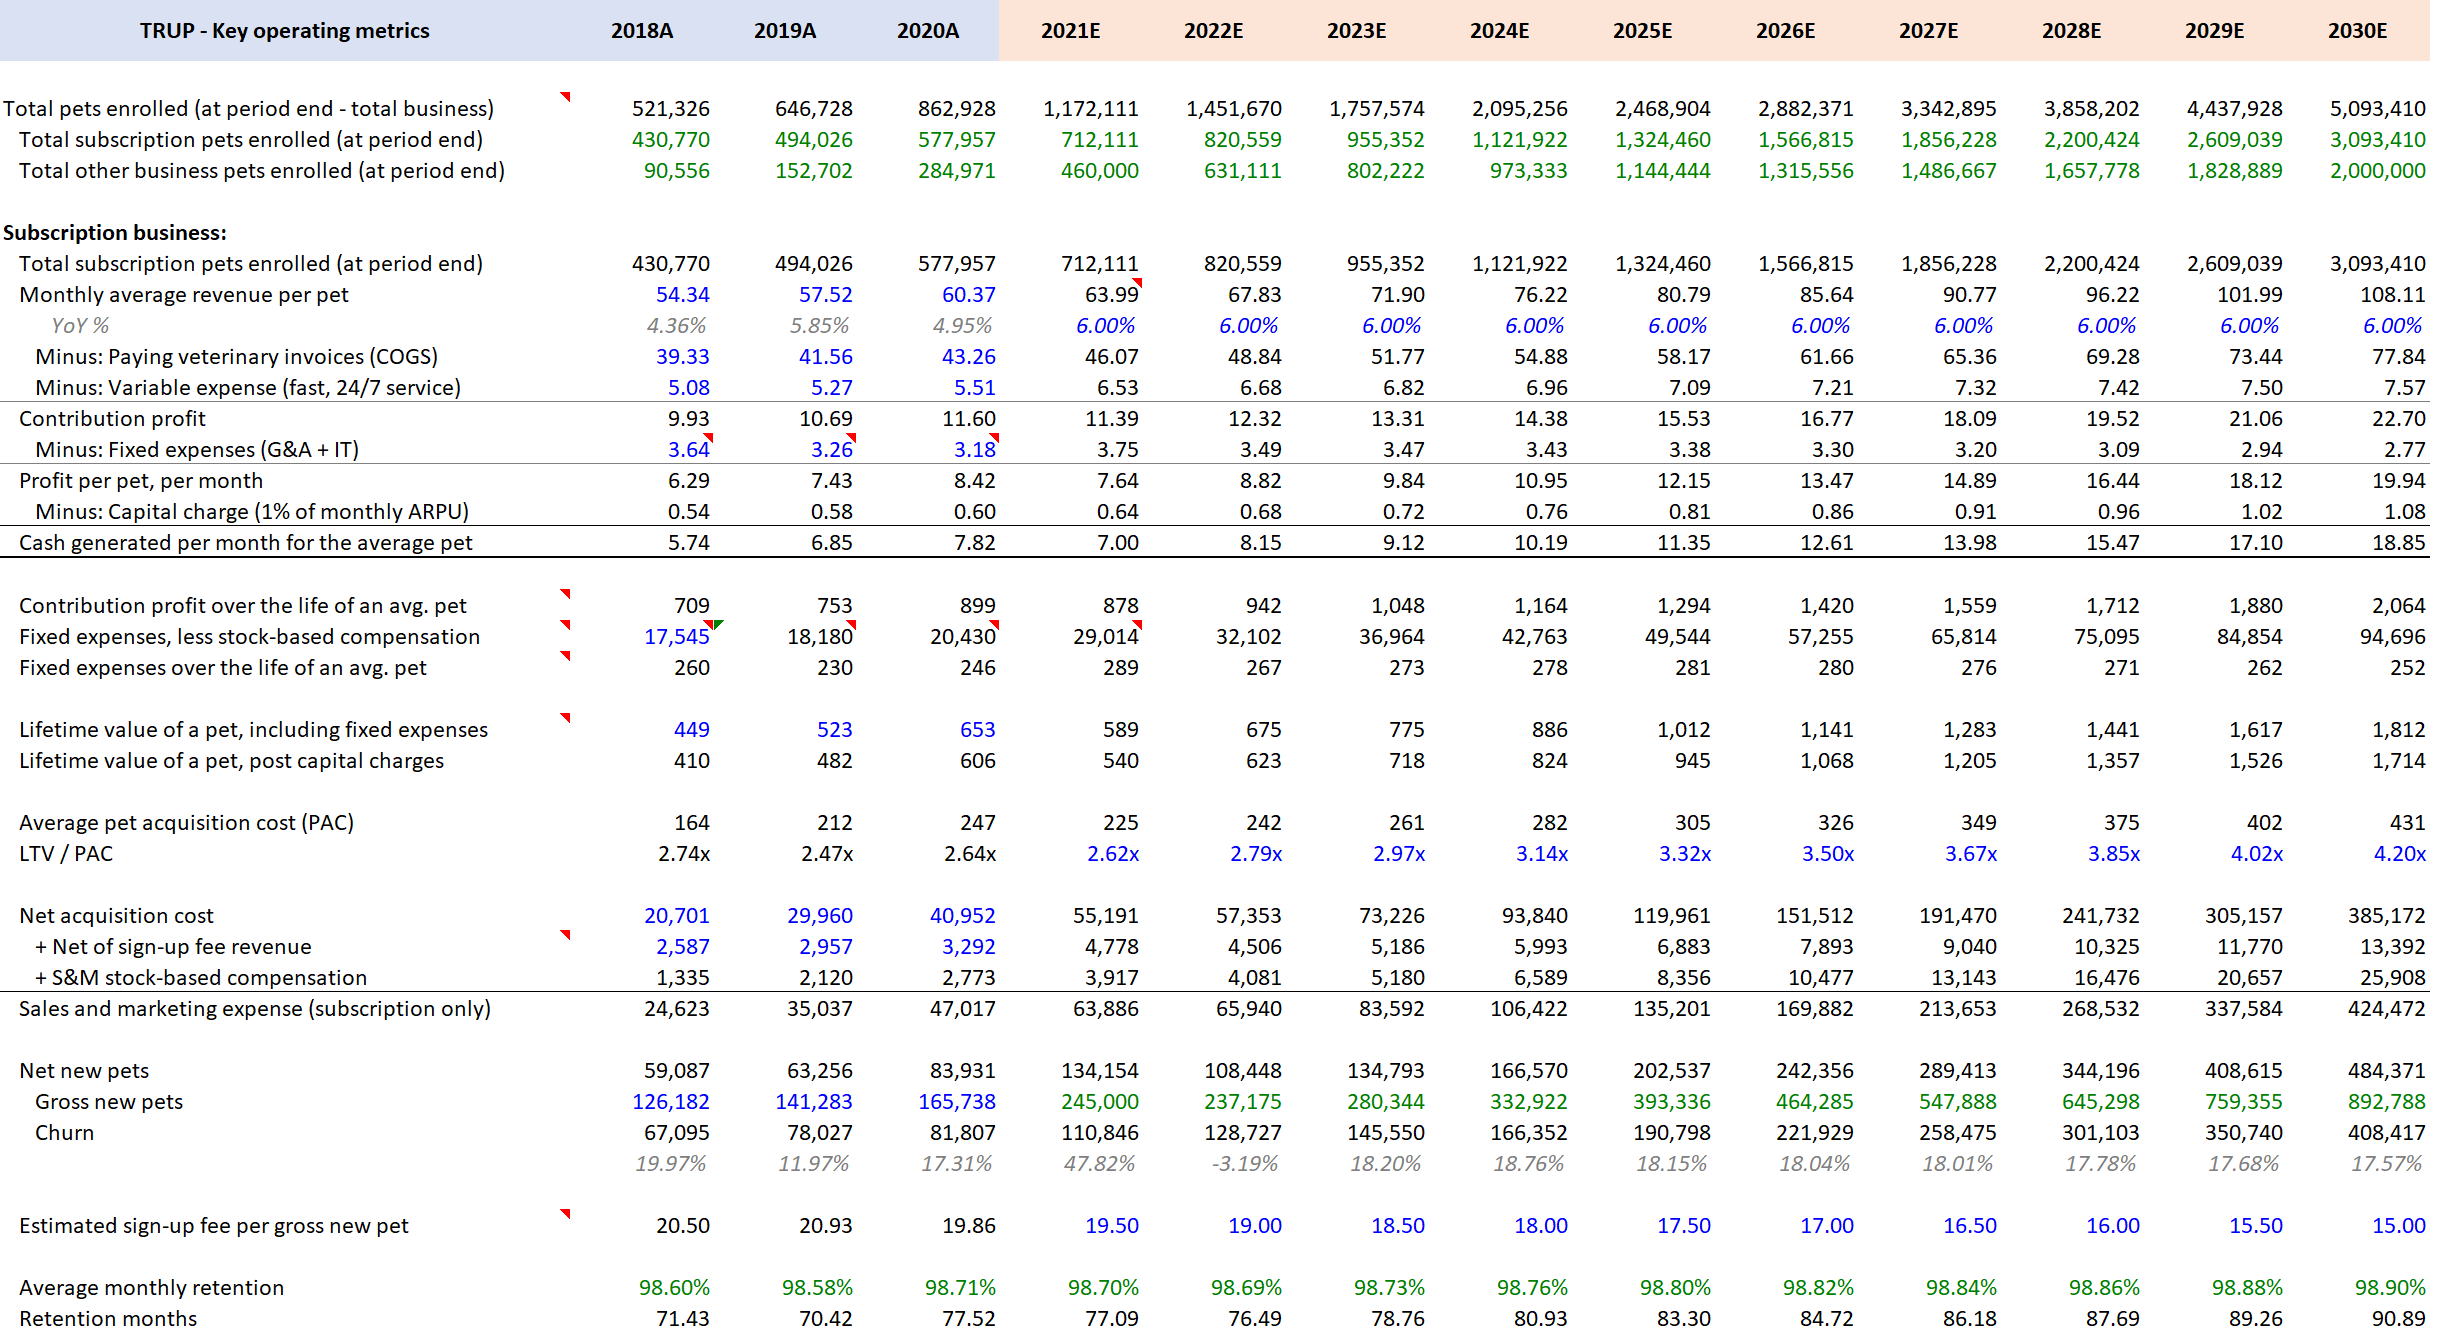
Task: Select 2021E gross new pets 245,000
Action: pos(1099,1101)
